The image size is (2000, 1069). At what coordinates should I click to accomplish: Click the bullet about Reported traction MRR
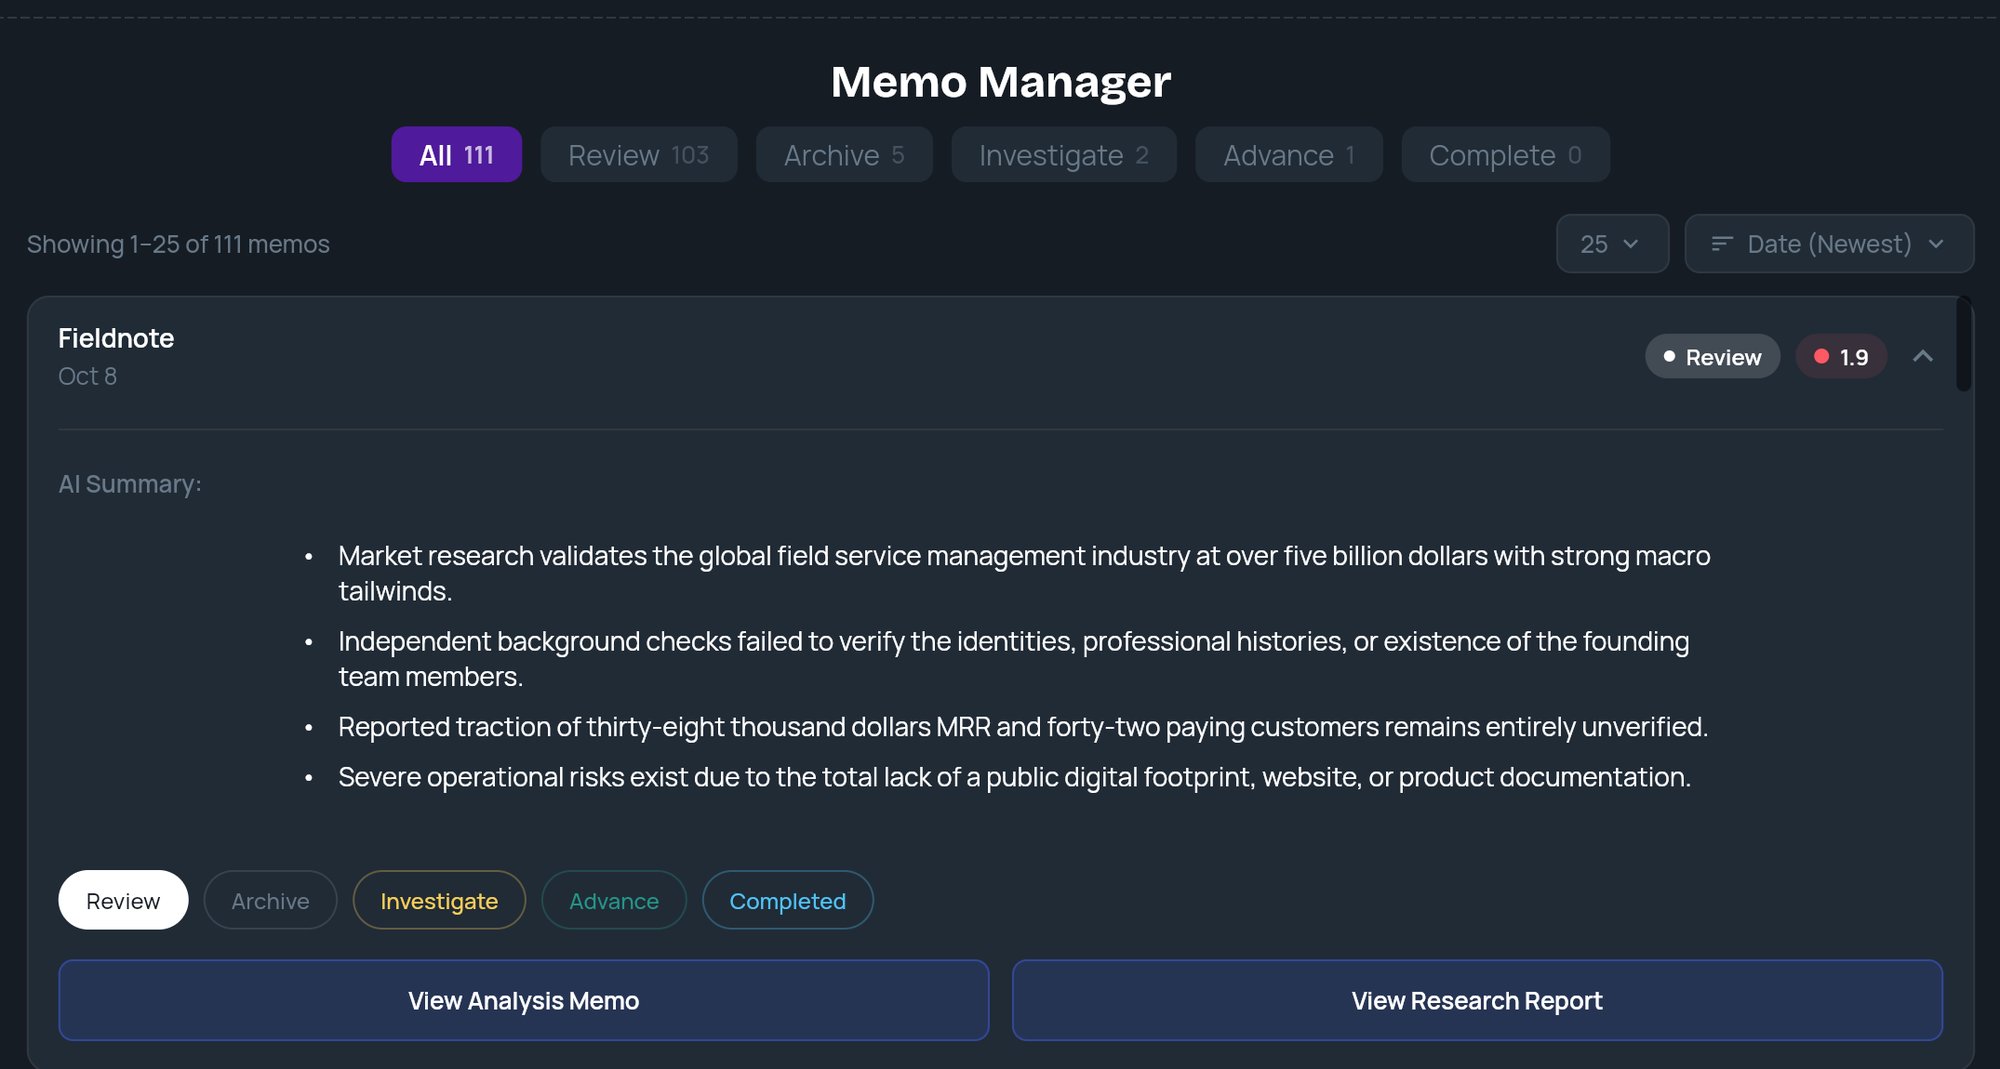coord(1023,727)
